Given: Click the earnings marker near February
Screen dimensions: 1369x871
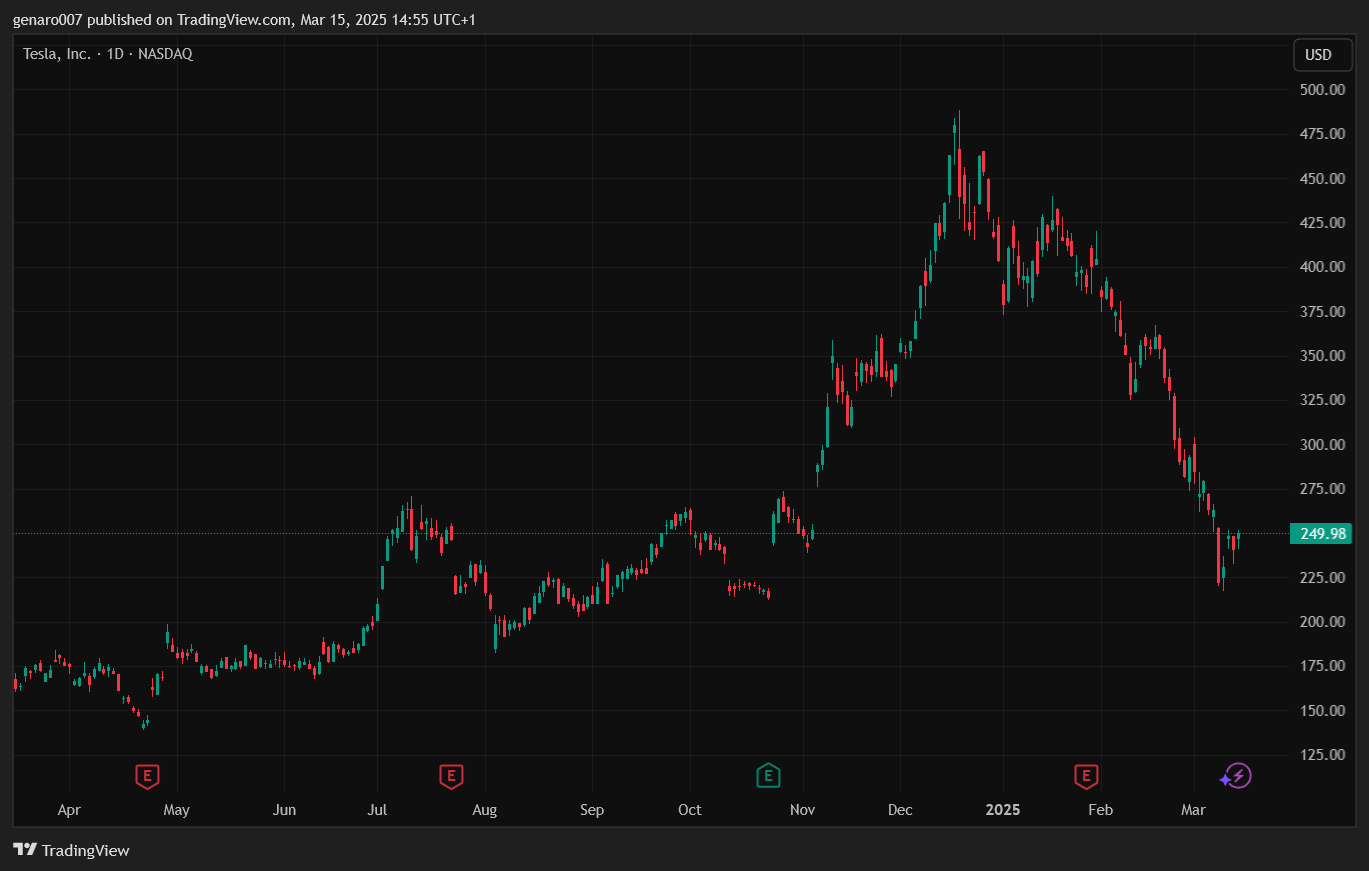Looking at the screenshot, I should pyautogui.click(x=1086, y=775).
